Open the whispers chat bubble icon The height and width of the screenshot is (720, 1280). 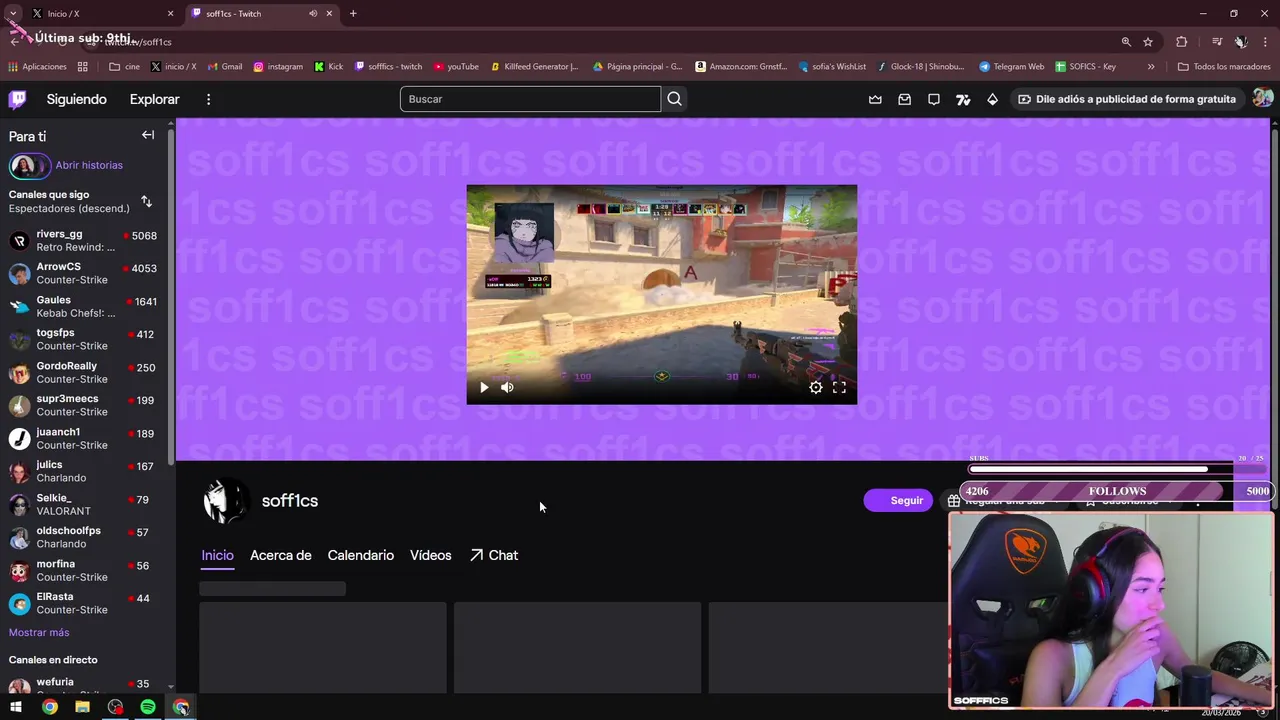[x=933, y=99]
